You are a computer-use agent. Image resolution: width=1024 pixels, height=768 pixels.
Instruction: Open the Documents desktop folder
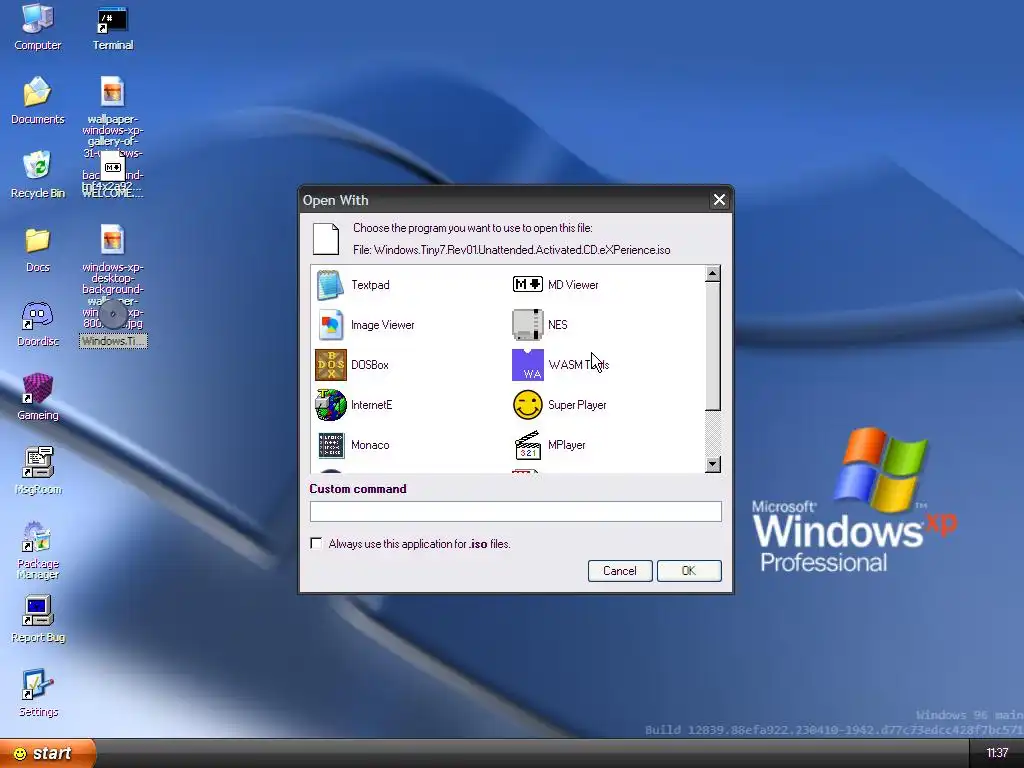click(37, 101)
